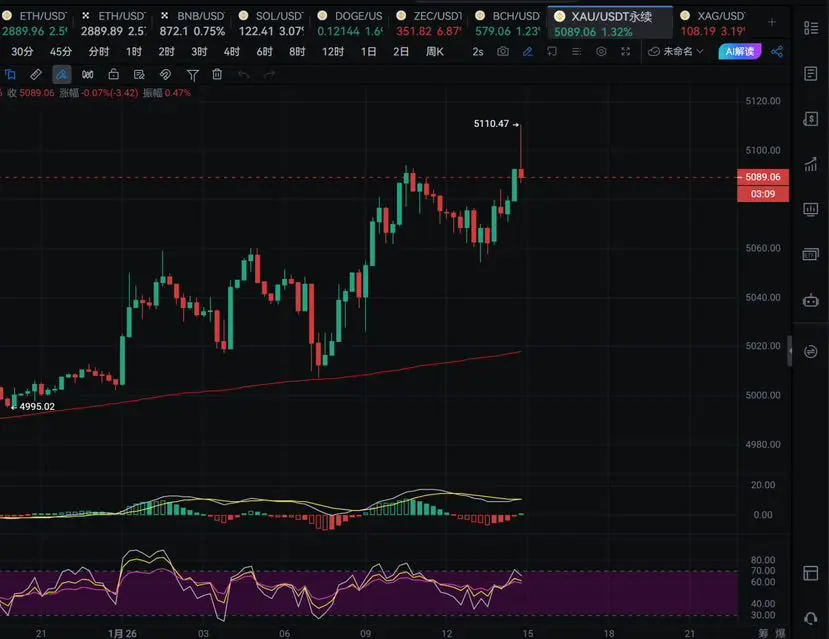The height and width of the screenshot is (639, 829).
Task: Click the blue copy shape tool icon
Action: [x=11, y=75]
